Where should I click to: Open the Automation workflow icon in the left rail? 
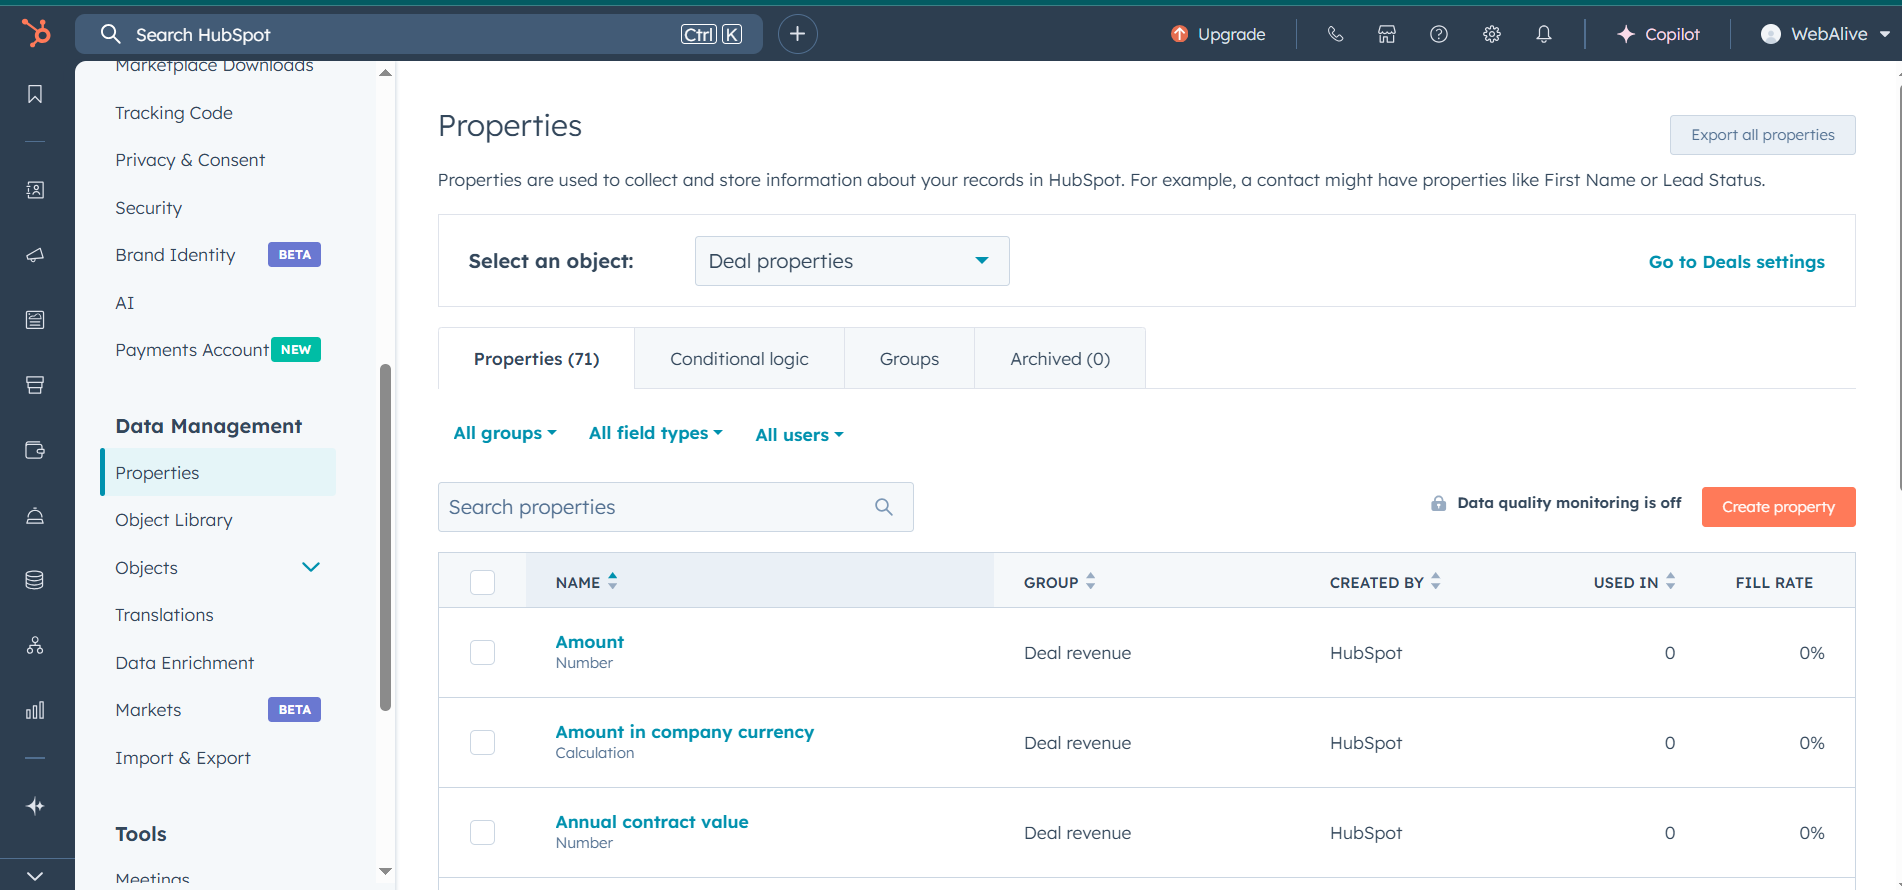point(35,645)
